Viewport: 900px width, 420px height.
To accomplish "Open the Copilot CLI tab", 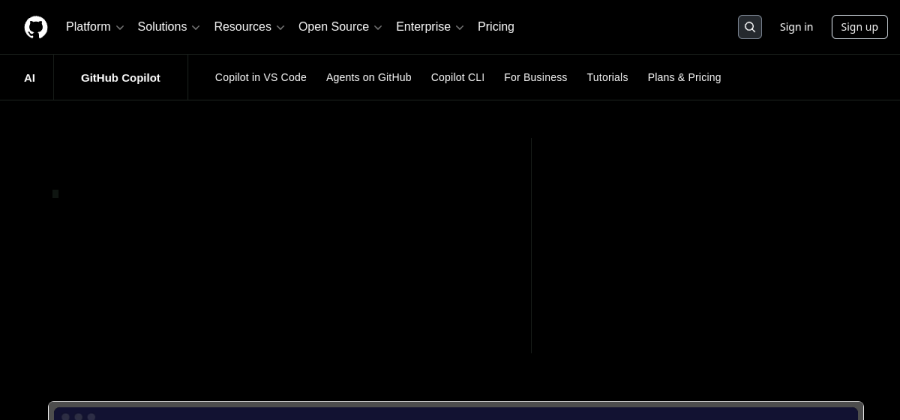I will click(x=457, y=77).
